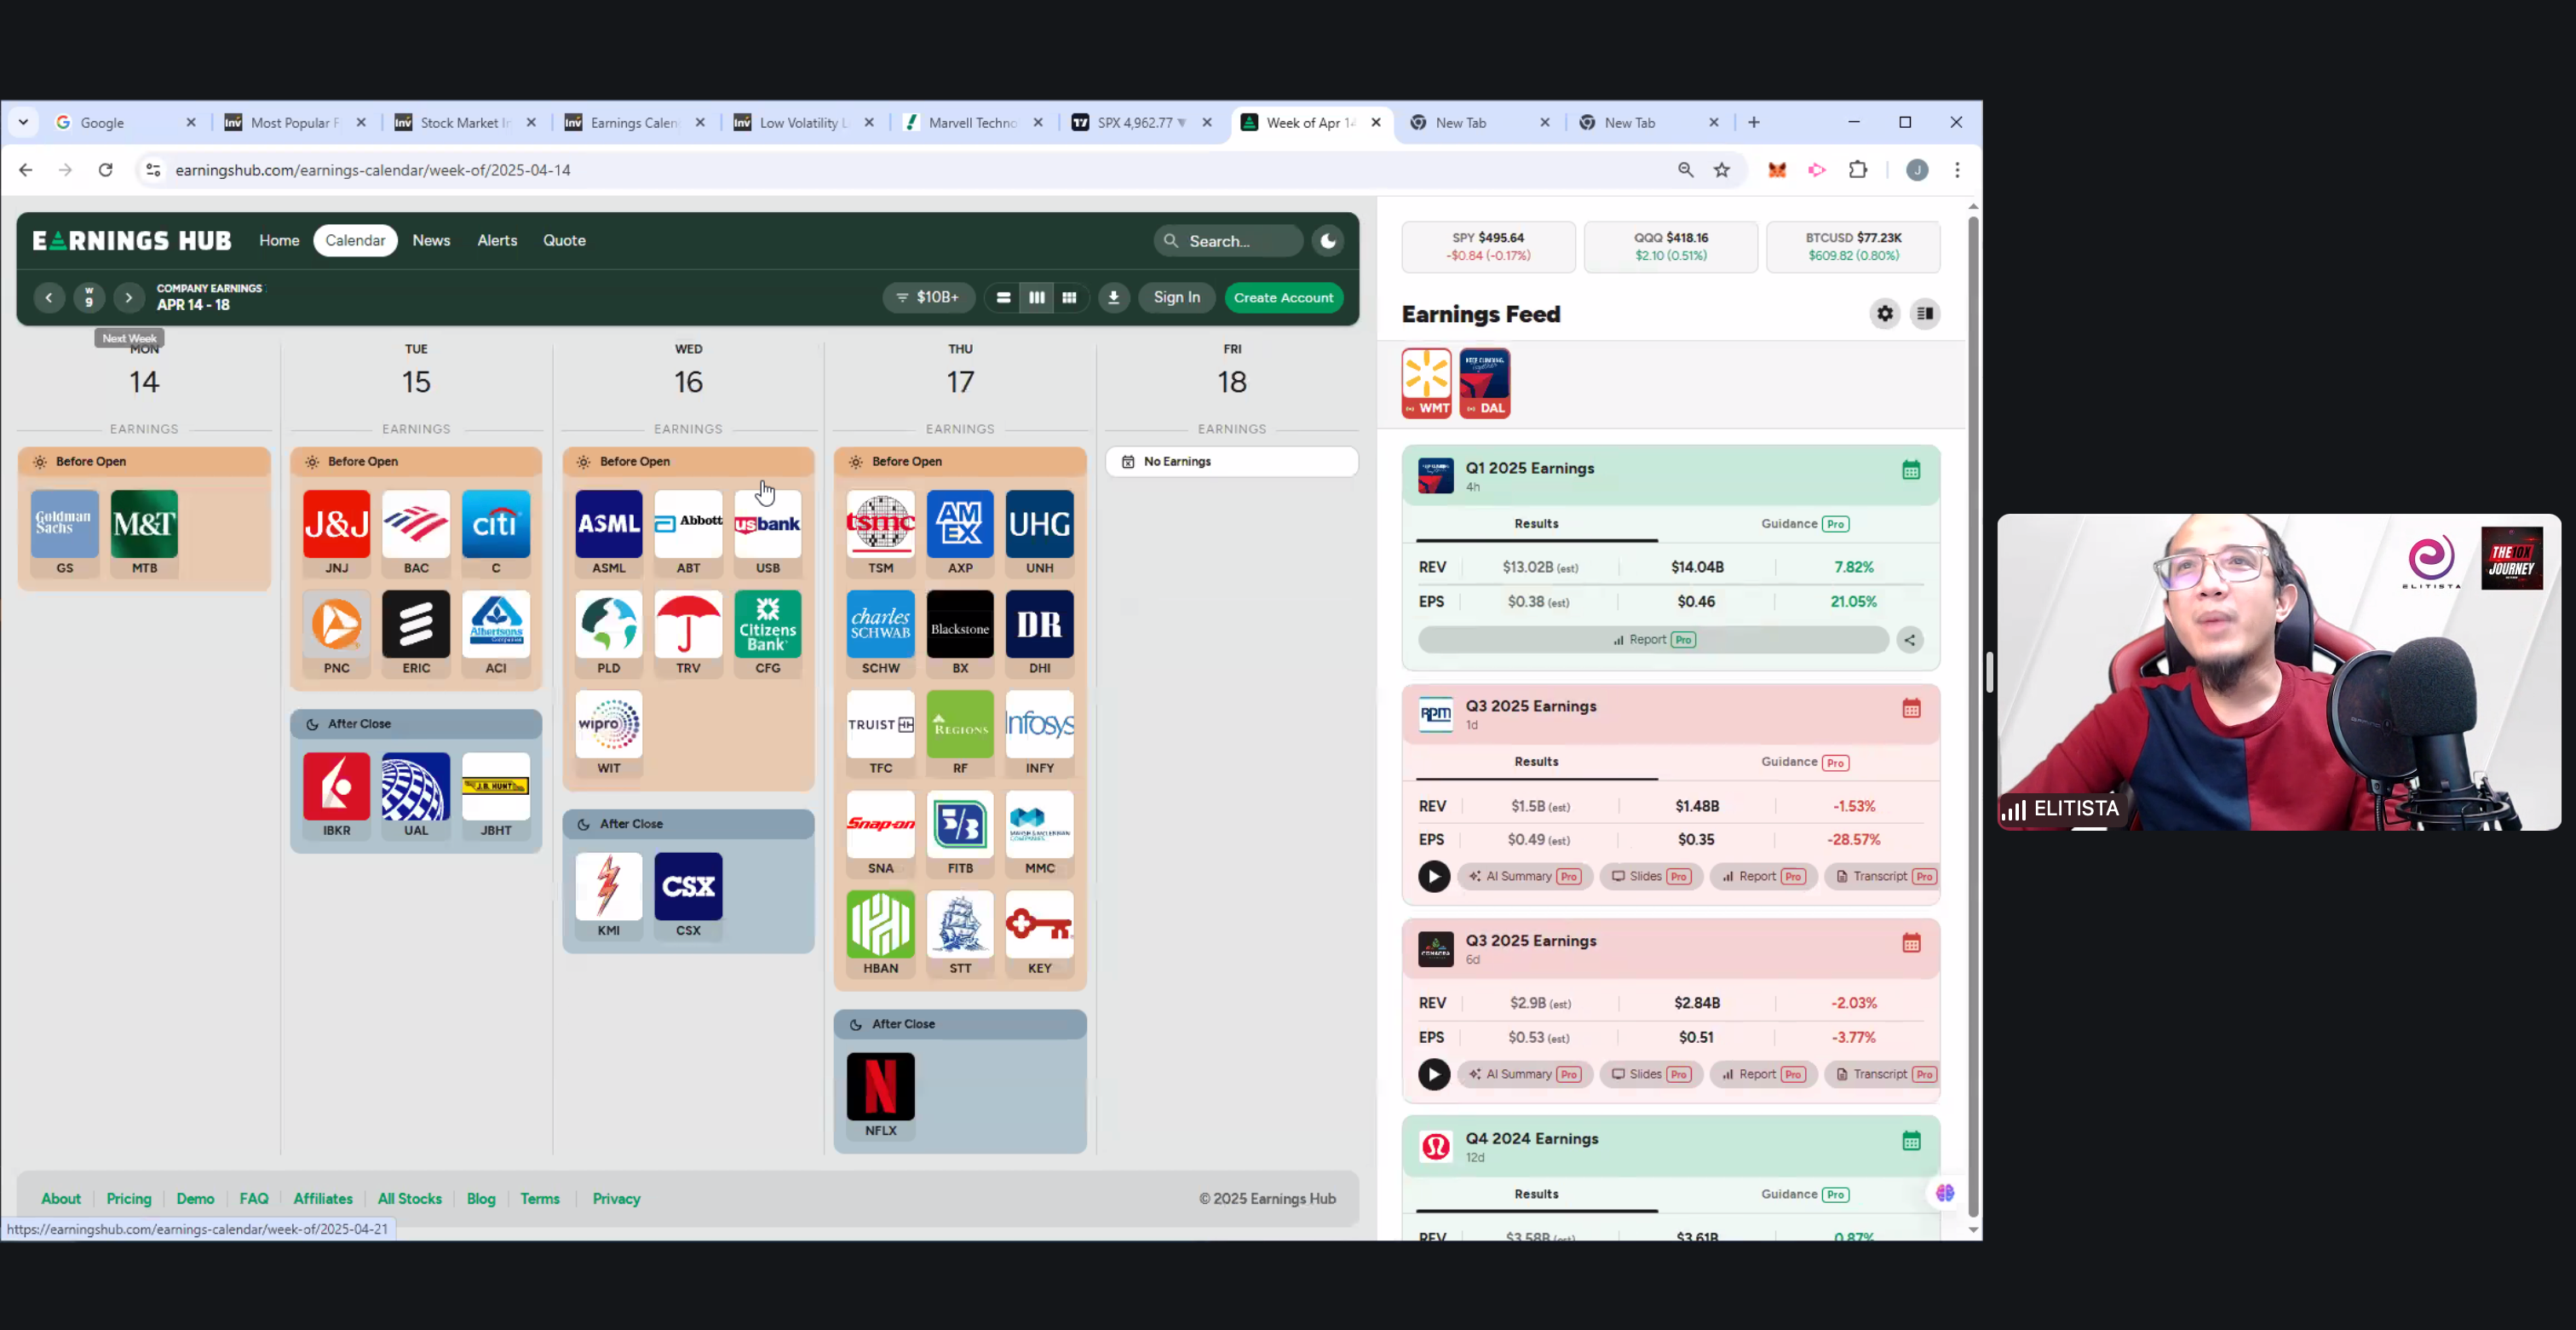Download the earnings calendar
The width and height of the screenshot is (2576, 1330).
[1113, 298]
